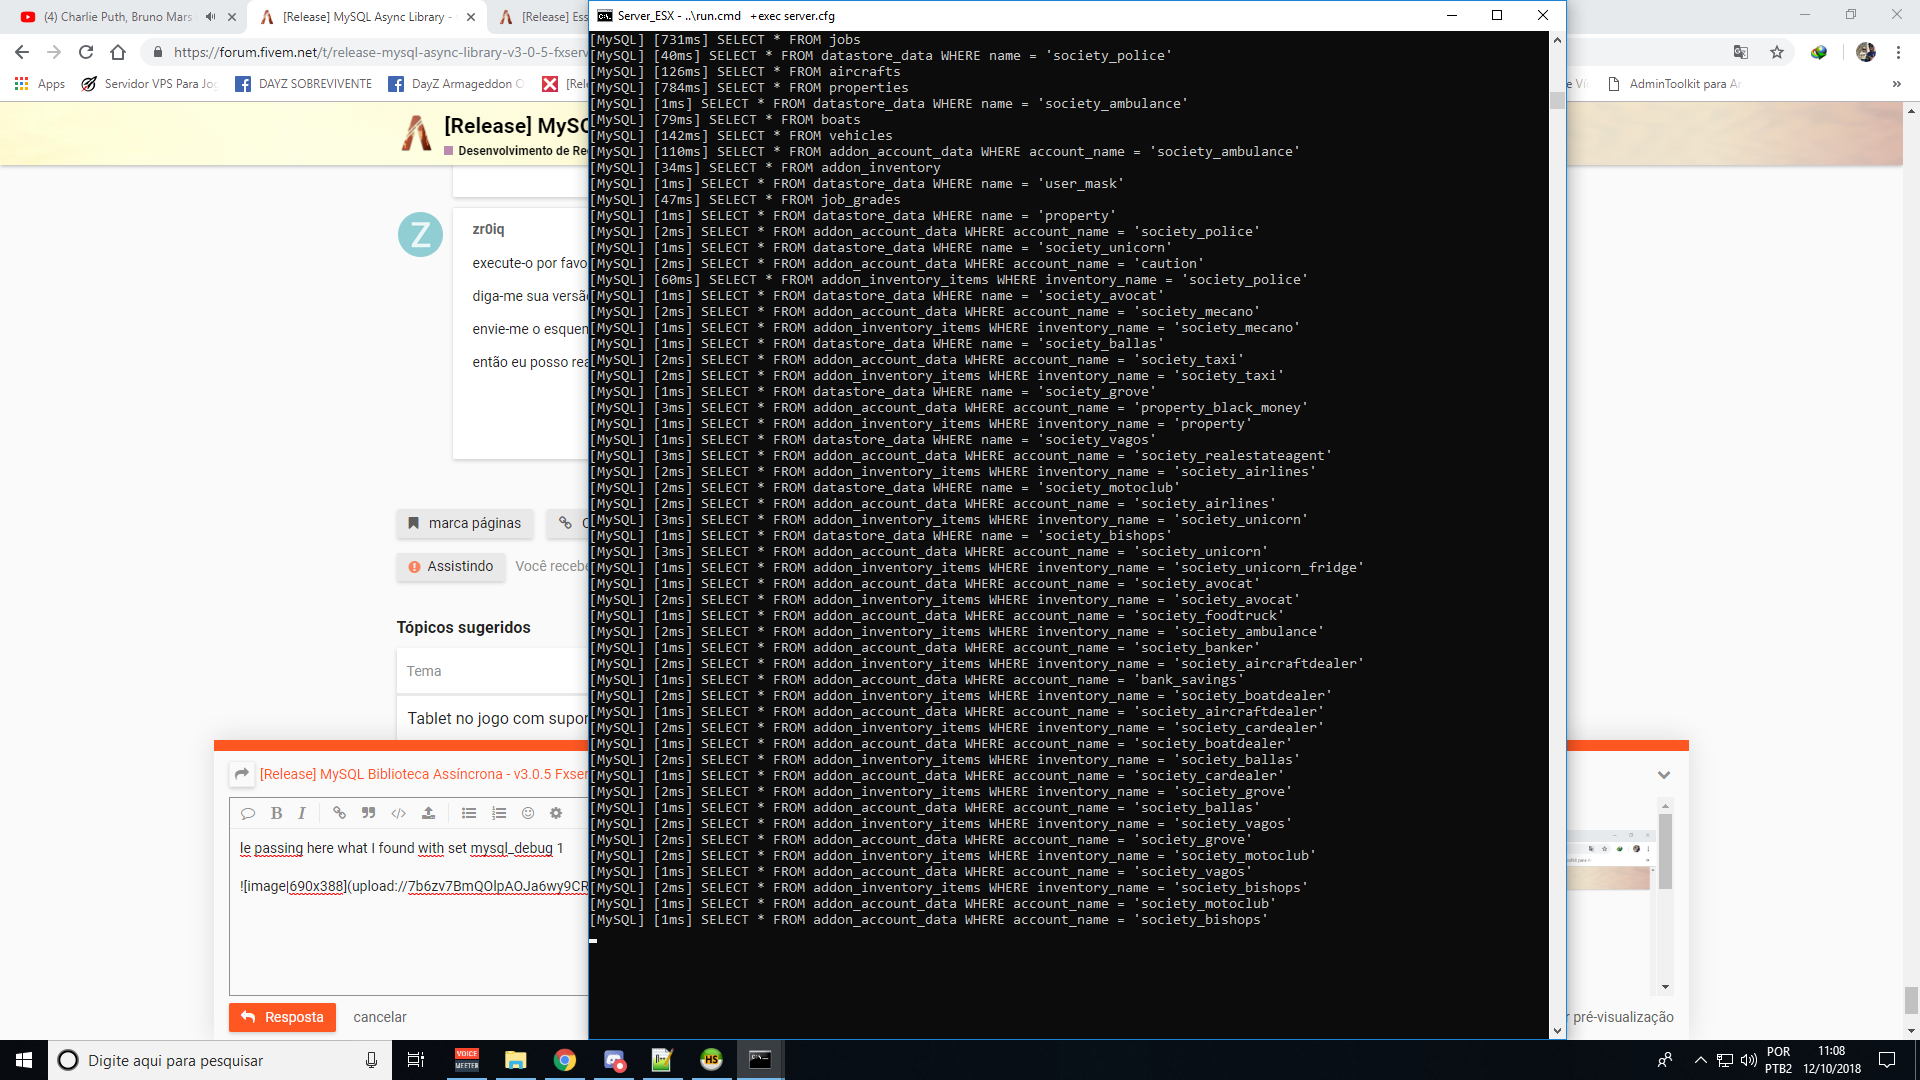Mute the Charlie Puth YouTube tab

tap(209, 16)
